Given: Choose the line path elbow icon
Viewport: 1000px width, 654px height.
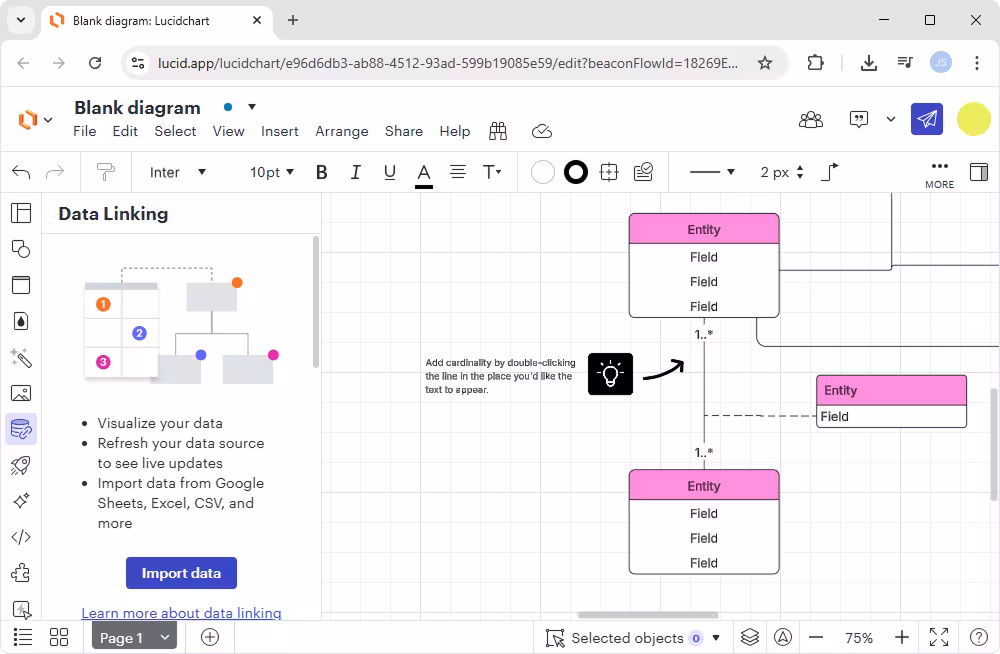Looking at the screenshot, I should click(x=829, y=172).
